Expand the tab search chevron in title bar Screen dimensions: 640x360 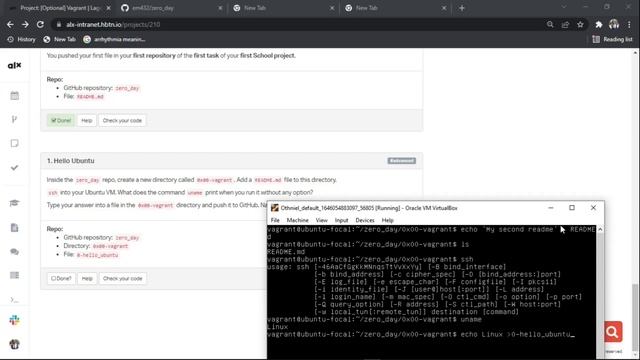click(564, 7)
